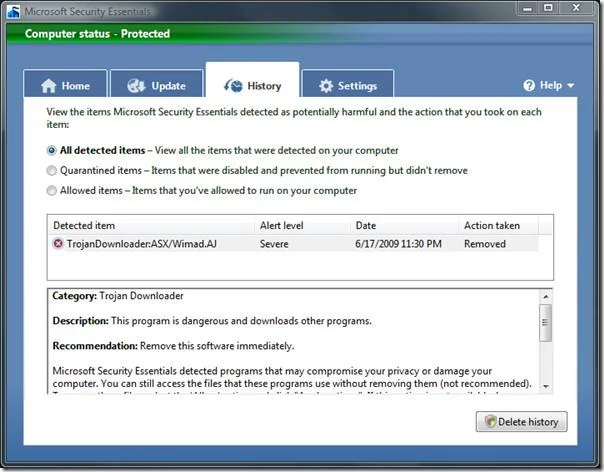Sort by Action taken column header

[498, 225]
